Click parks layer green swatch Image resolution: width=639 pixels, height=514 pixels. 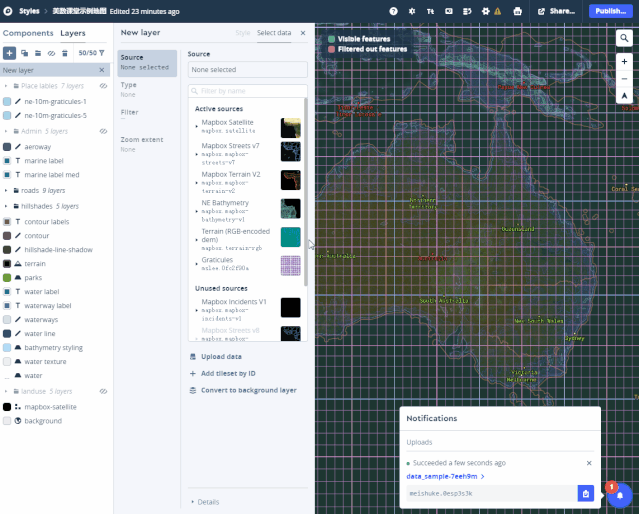7,278
